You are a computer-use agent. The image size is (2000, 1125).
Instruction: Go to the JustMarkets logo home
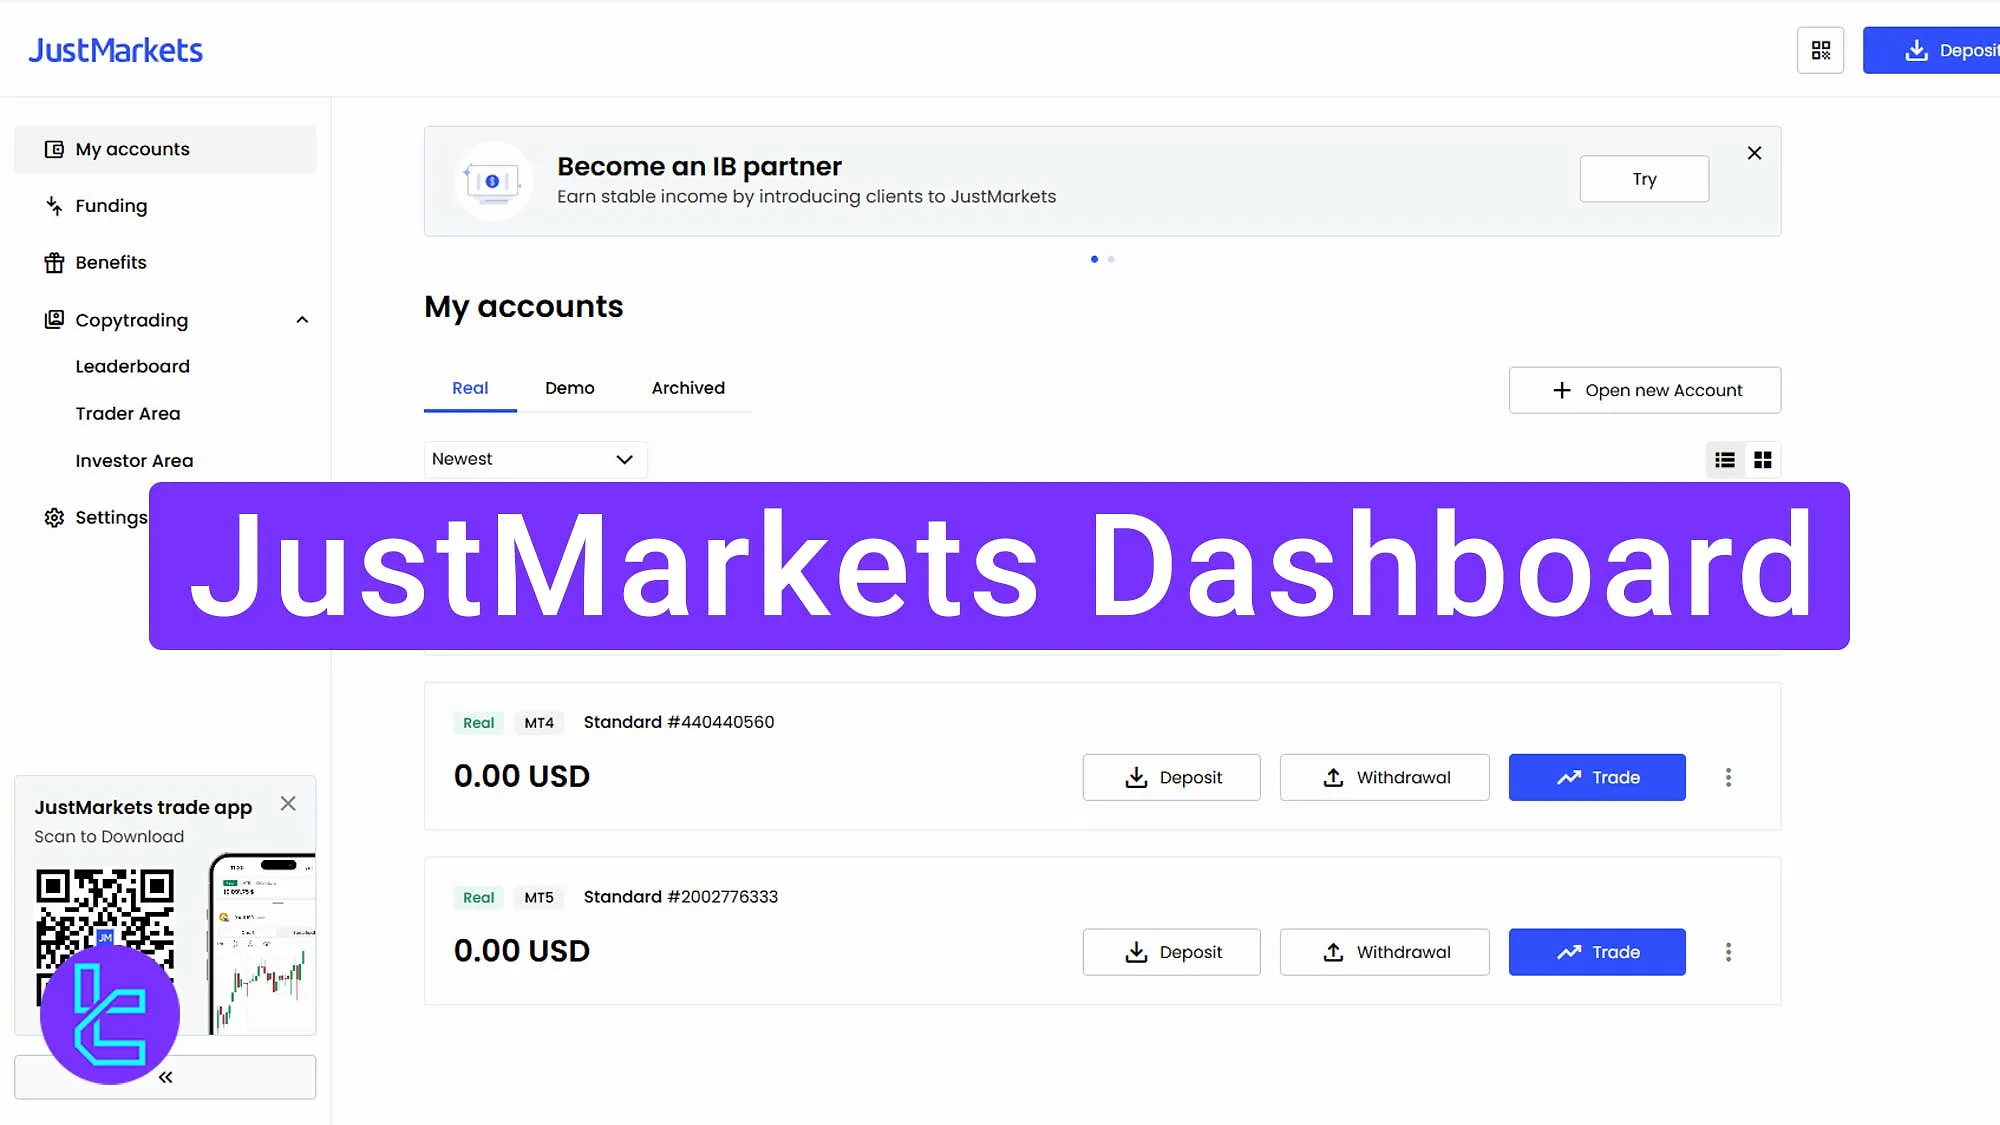(x=115, y=50)
